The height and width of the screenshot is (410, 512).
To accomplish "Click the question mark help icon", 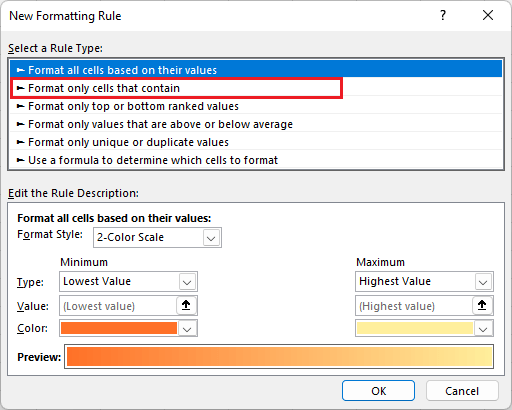I will pyautogui.click(x=443, y=15).
